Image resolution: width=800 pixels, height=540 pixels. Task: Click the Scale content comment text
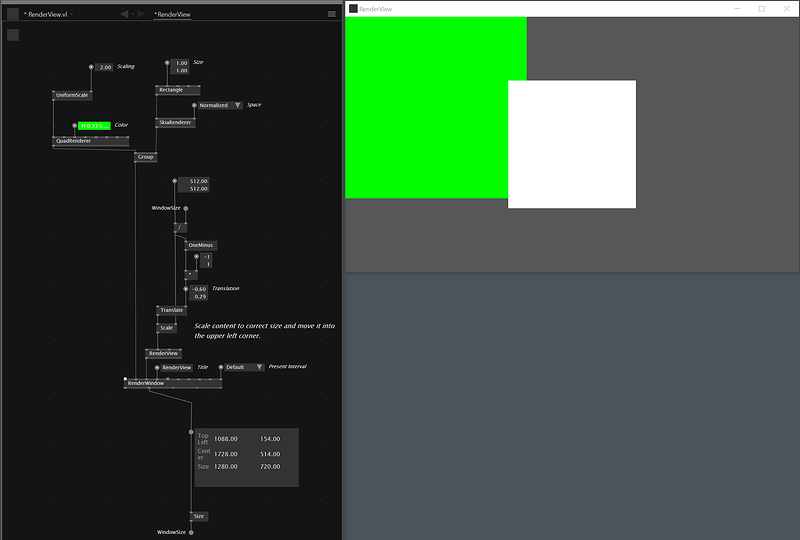[x=264, y=331]
